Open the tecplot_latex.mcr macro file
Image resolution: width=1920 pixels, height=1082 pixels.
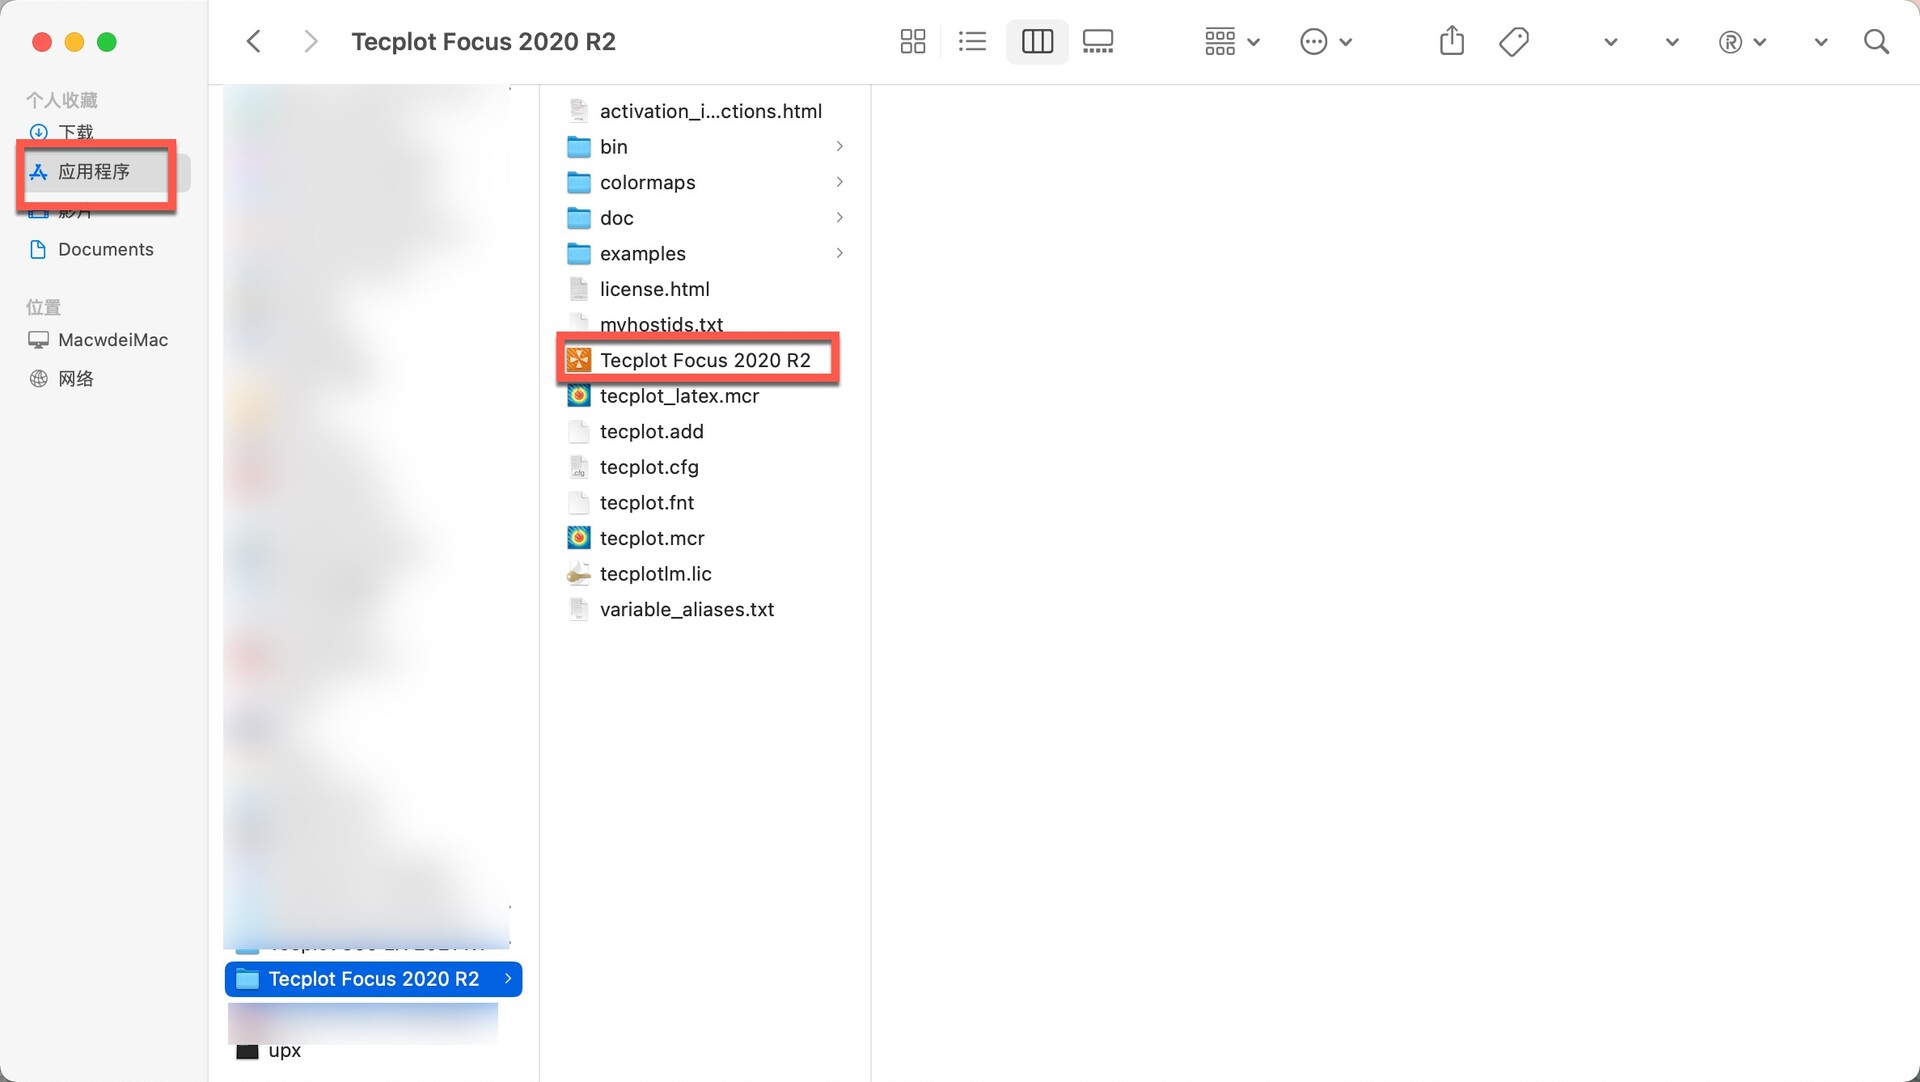(679, 396)
